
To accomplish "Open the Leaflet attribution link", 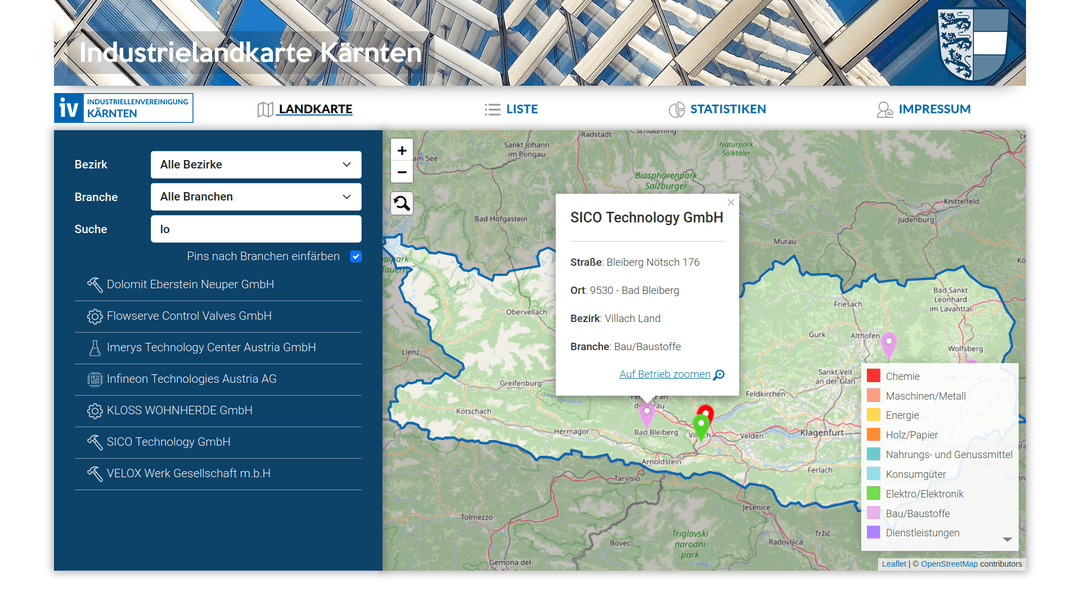I will coord(893,564).
